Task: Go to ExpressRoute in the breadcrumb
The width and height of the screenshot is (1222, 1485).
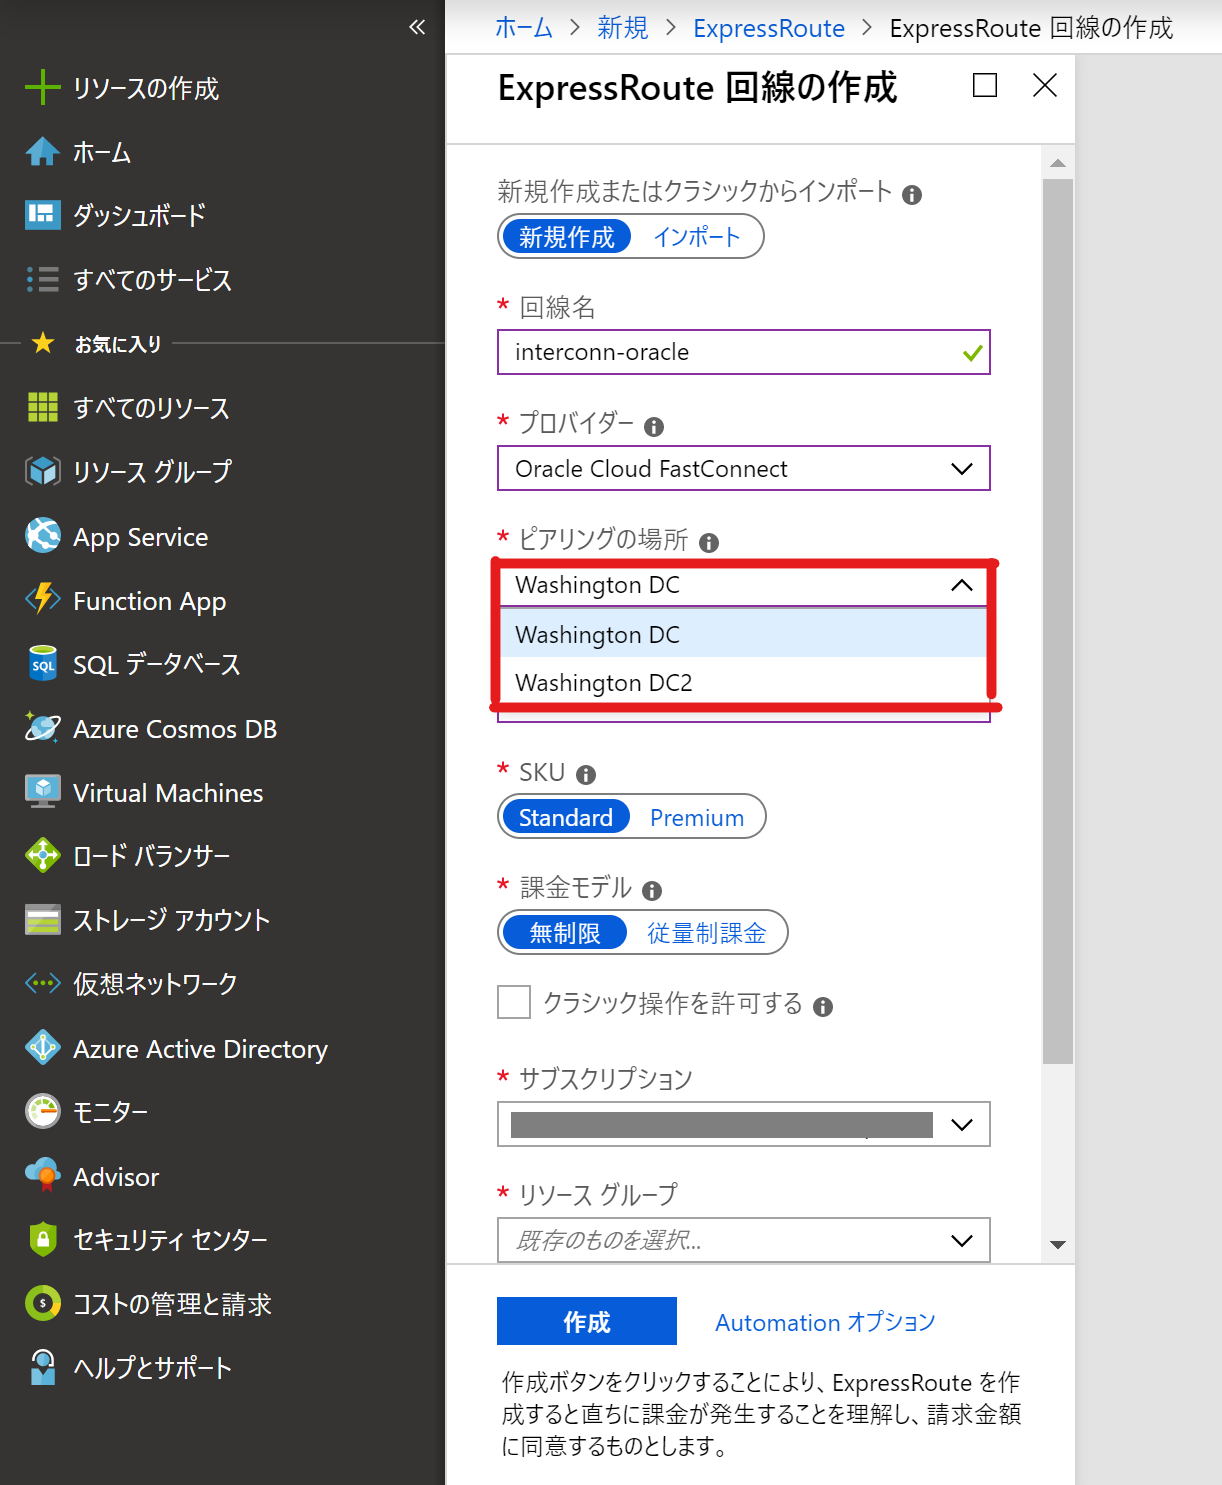Action: [x=768, y=28]
